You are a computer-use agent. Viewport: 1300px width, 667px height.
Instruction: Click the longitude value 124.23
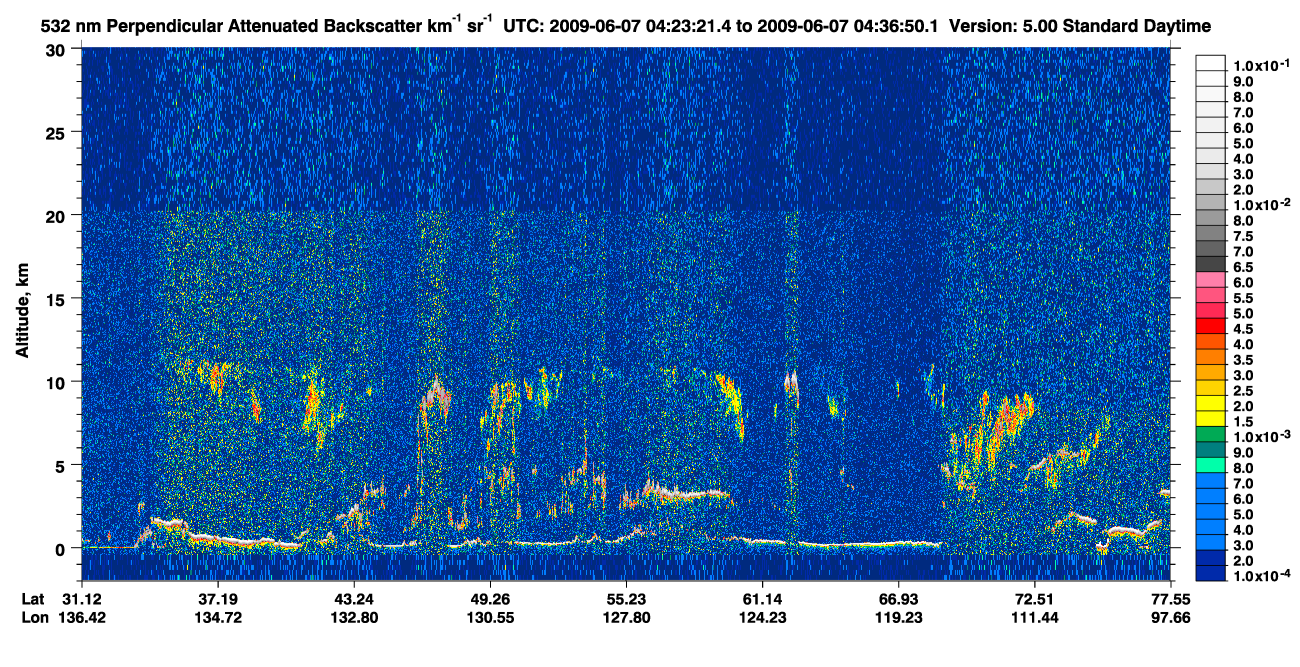tap(762, 617)
